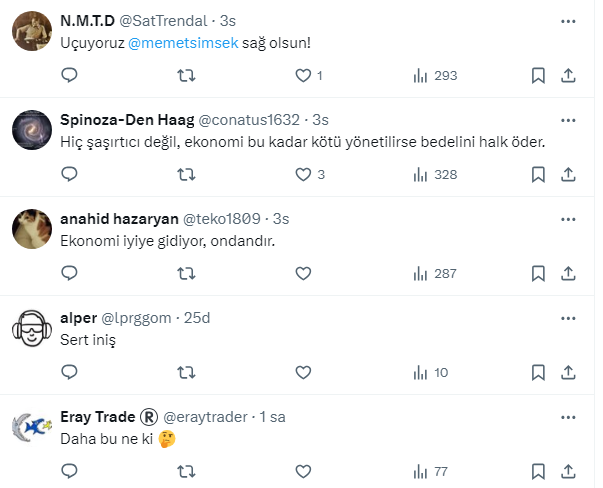Click alper's headphones avatar
Viewport: 603px width, 488px height.
click(x=32, y=329)
